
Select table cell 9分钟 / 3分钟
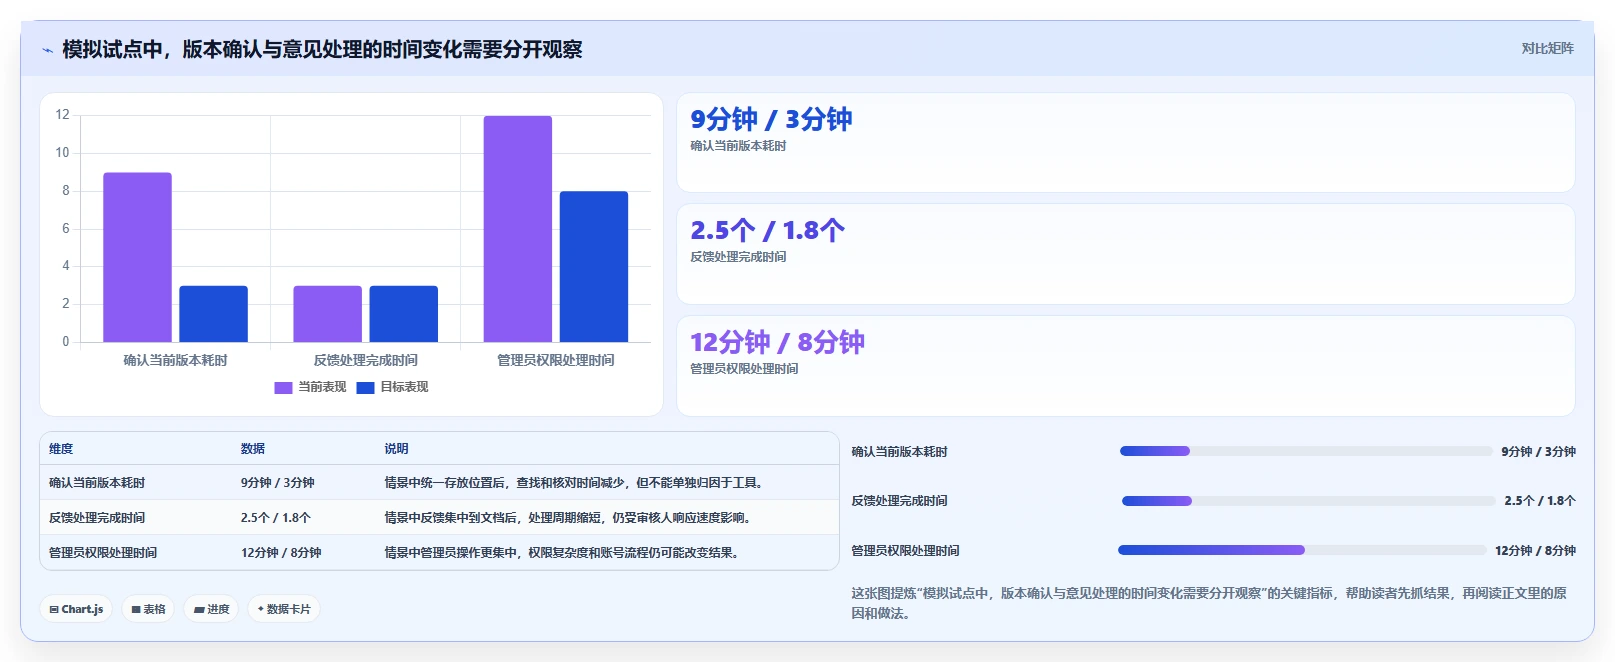(278, 483)
